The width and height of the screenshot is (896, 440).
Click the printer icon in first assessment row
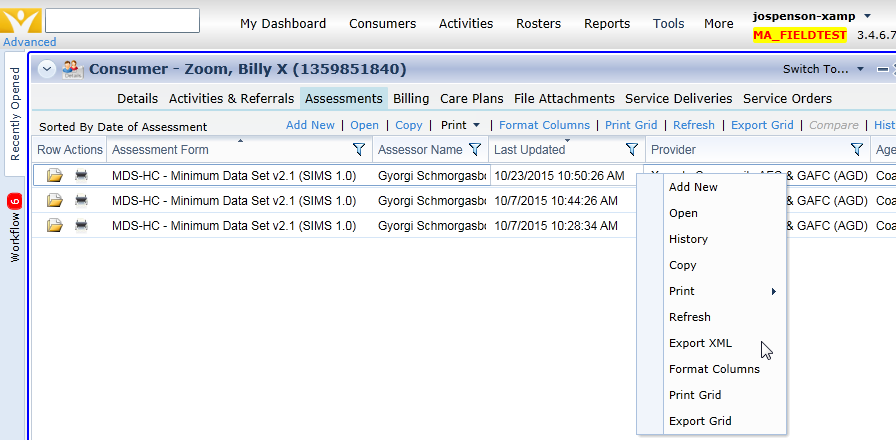[x=81, y=175]
